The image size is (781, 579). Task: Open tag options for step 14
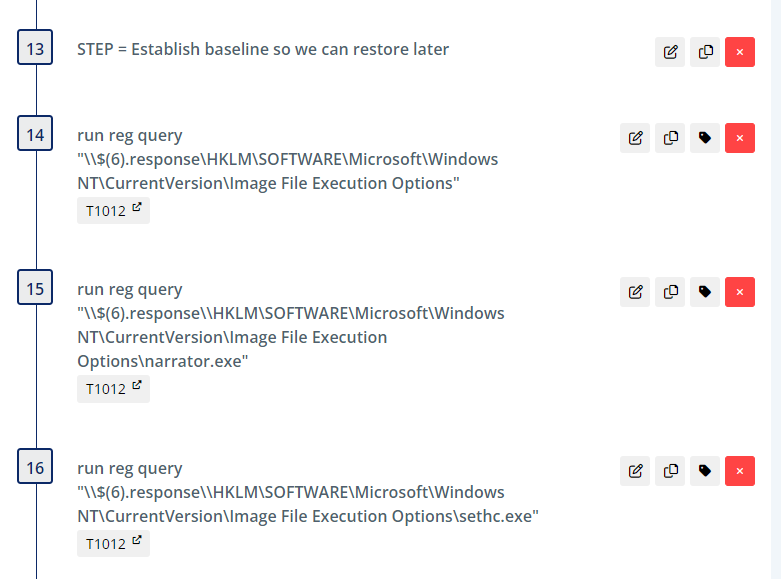pos(705,138)
